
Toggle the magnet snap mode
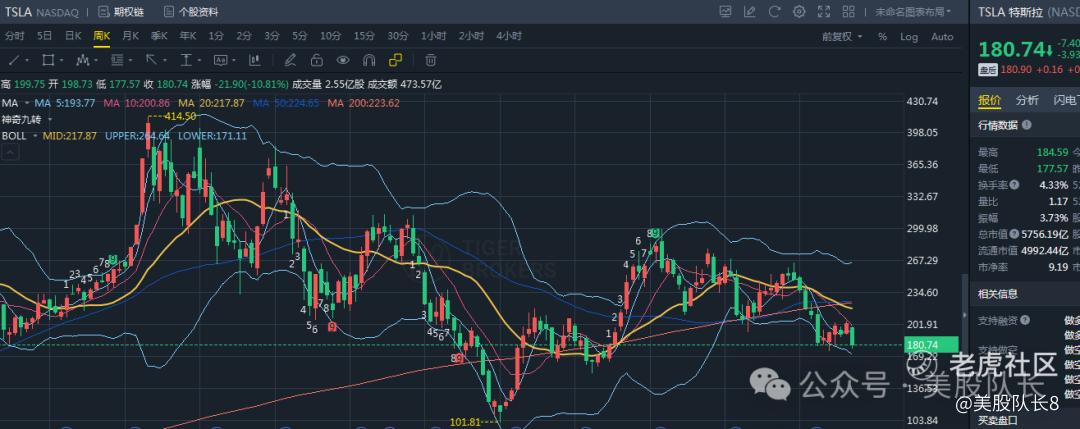[x=369, y=61]
